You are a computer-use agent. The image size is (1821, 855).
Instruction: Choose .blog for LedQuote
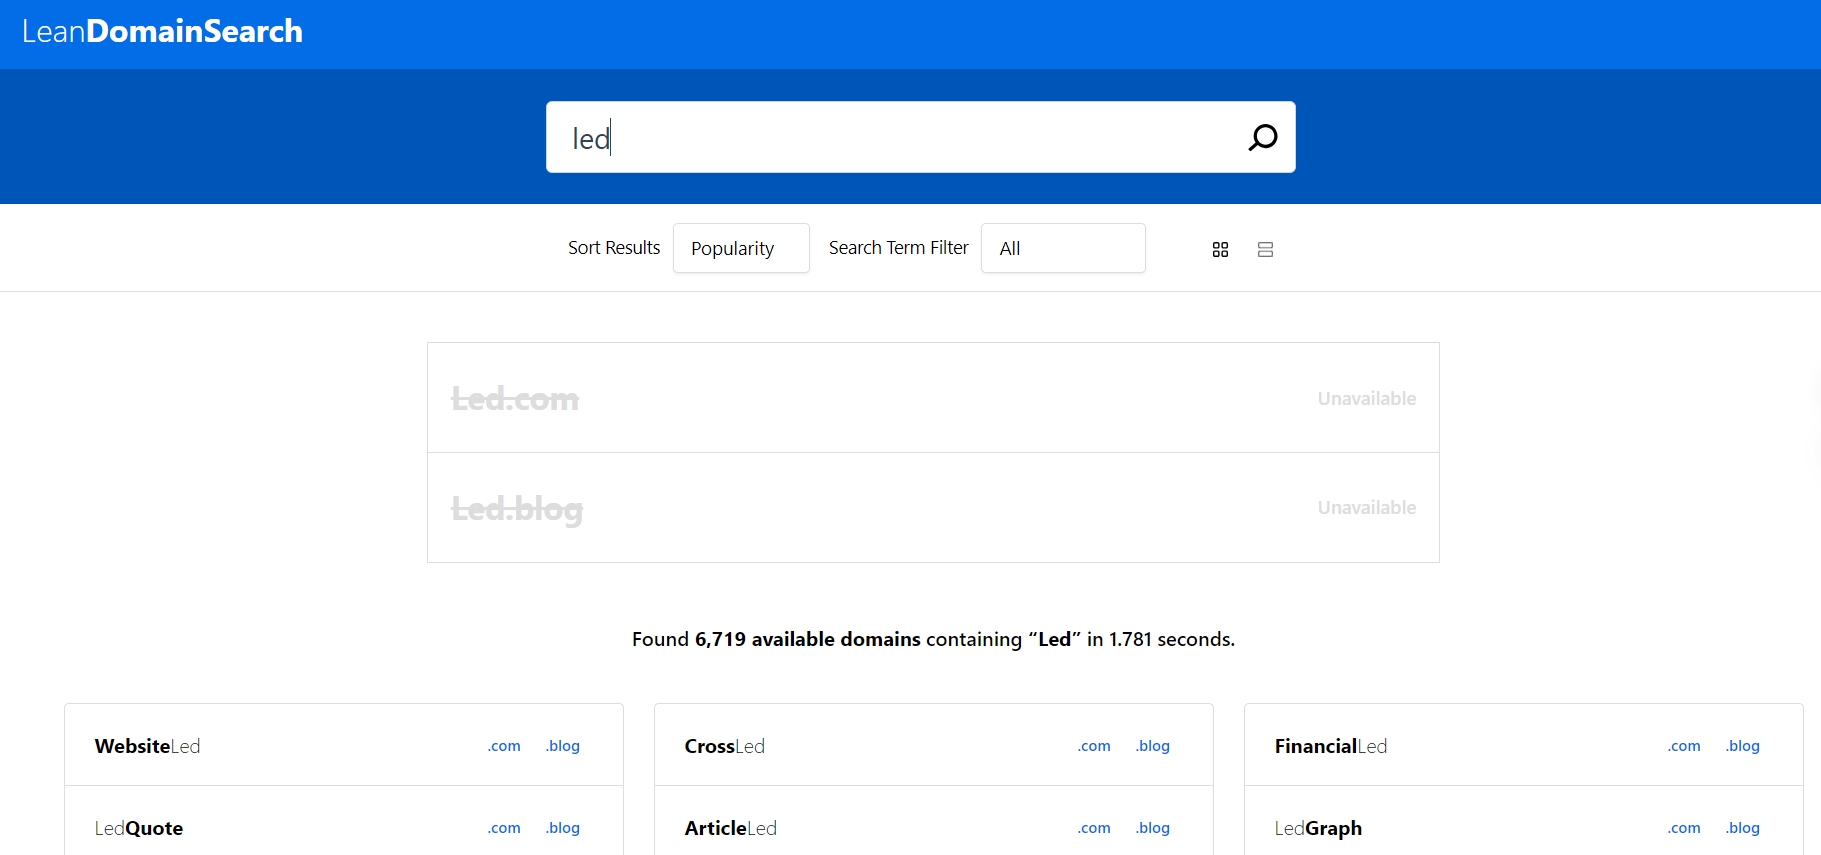[563, 828]
